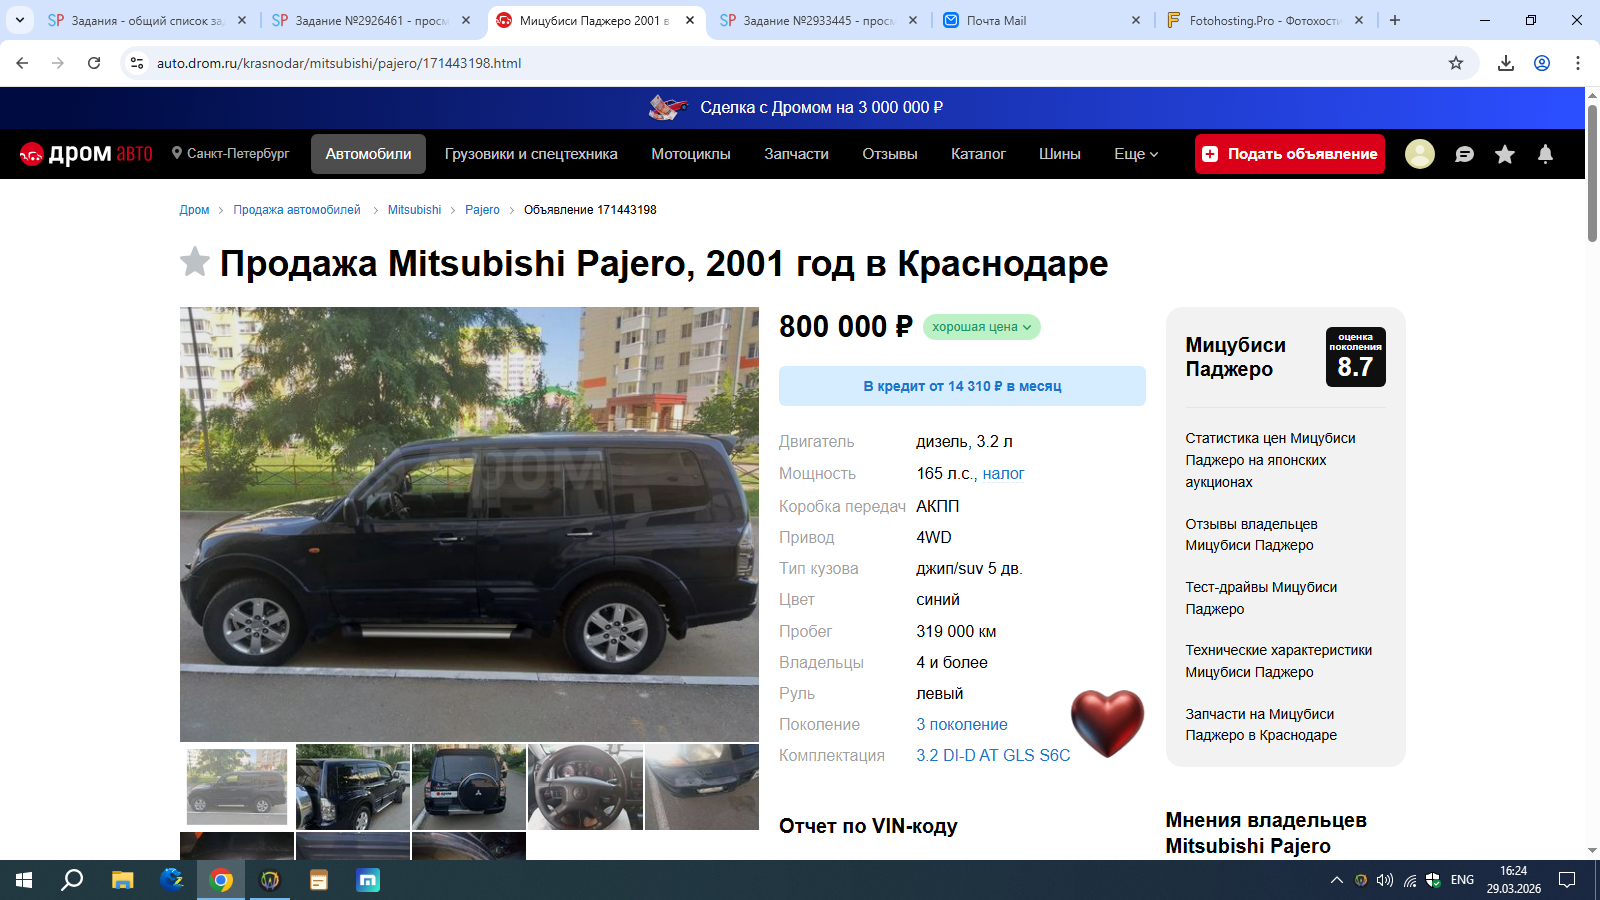Go to Дром breadcrumb

[x=194, y=210]
